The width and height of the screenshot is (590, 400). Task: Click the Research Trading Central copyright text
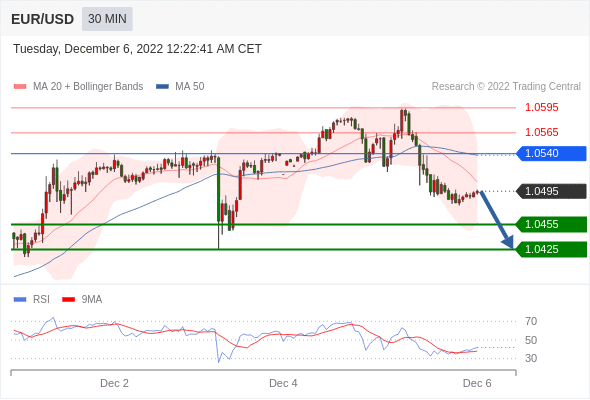pyautogui.click(x=506, y=87)
